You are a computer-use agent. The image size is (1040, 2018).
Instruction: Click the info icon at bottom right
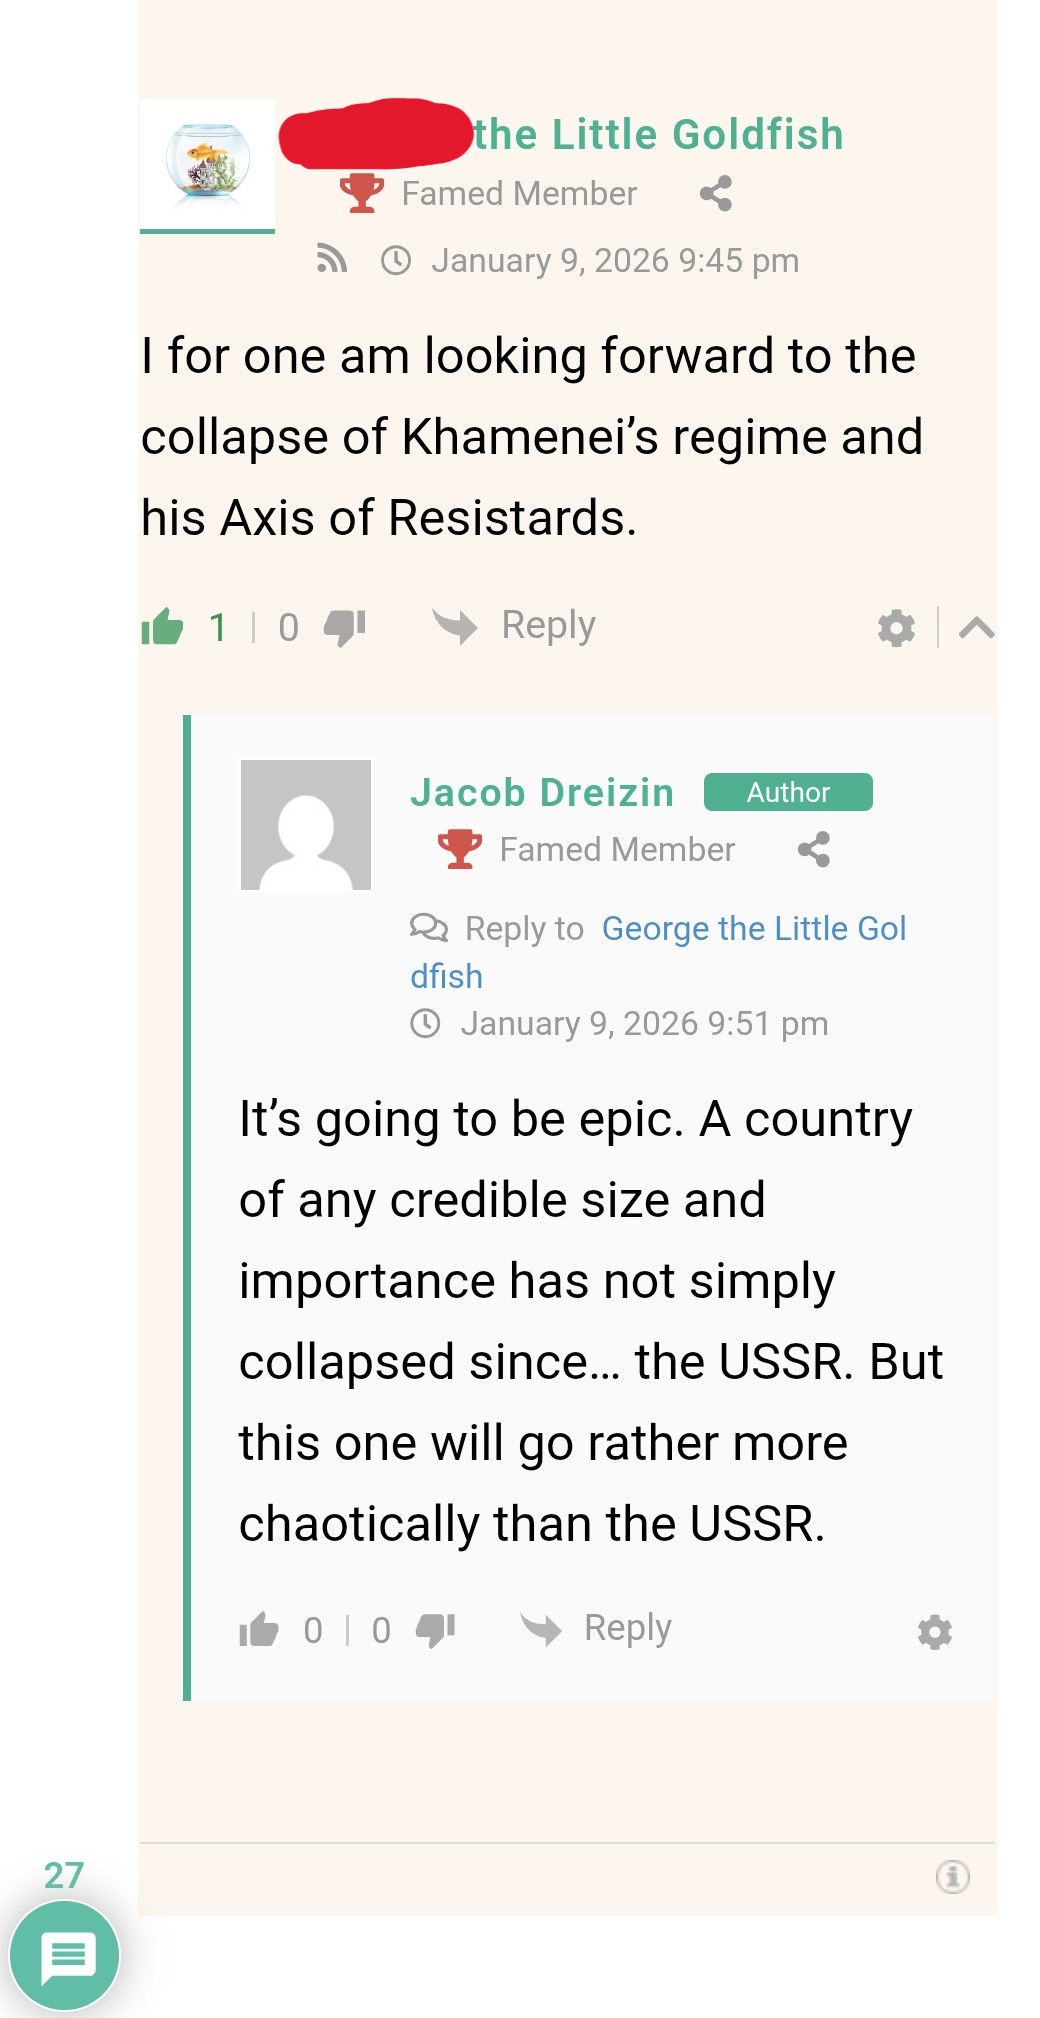[952, 1877]
